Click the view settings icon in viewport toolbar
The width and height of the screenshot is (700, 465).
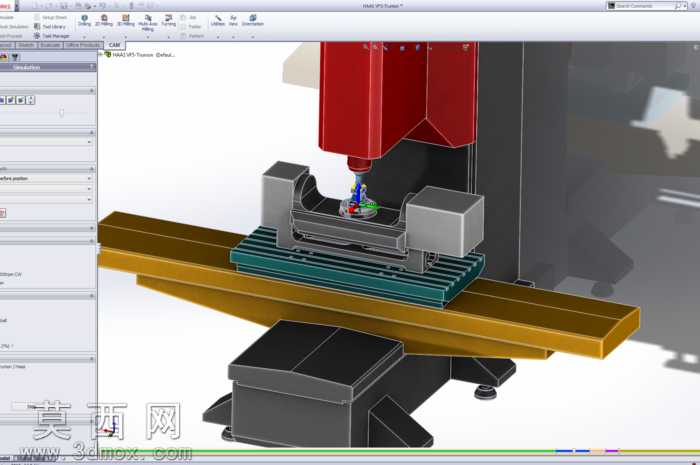coord(465,47)
